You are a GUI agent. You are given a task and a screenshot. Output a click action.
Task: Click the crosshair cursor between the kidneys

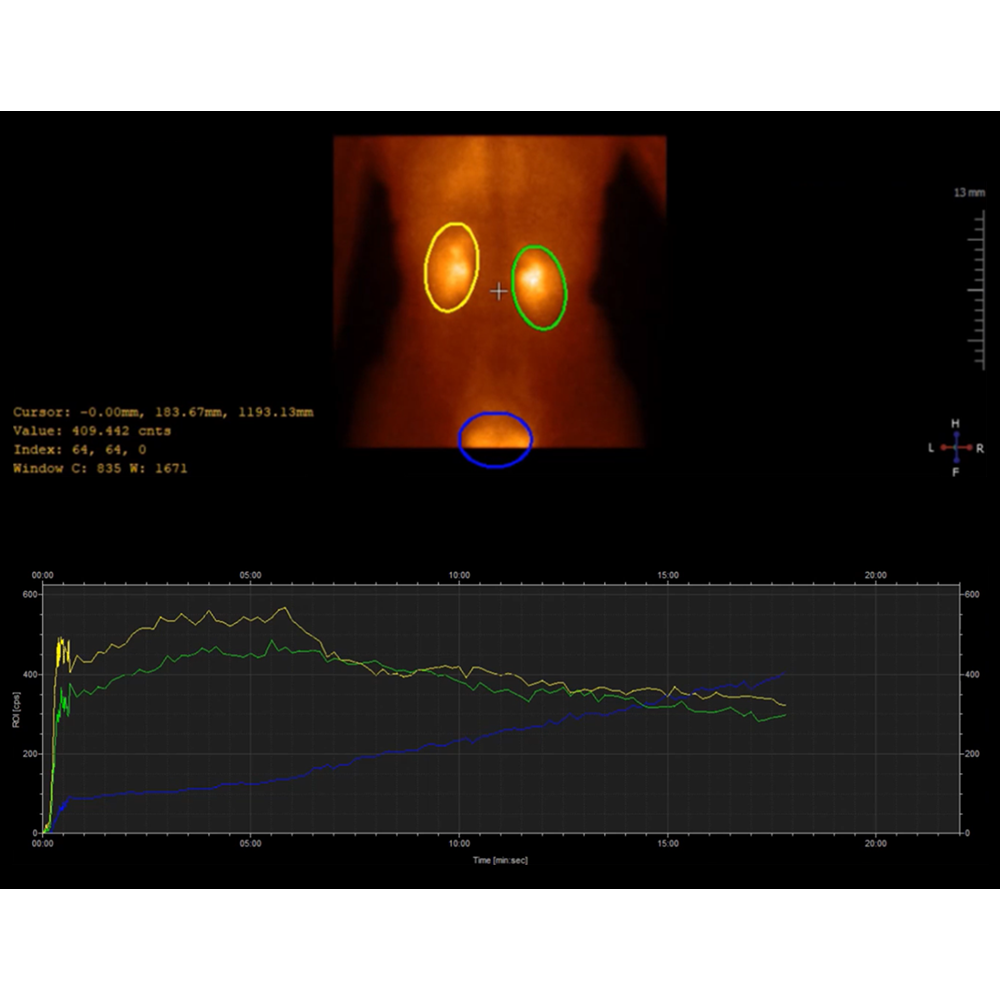pos(498,291)
